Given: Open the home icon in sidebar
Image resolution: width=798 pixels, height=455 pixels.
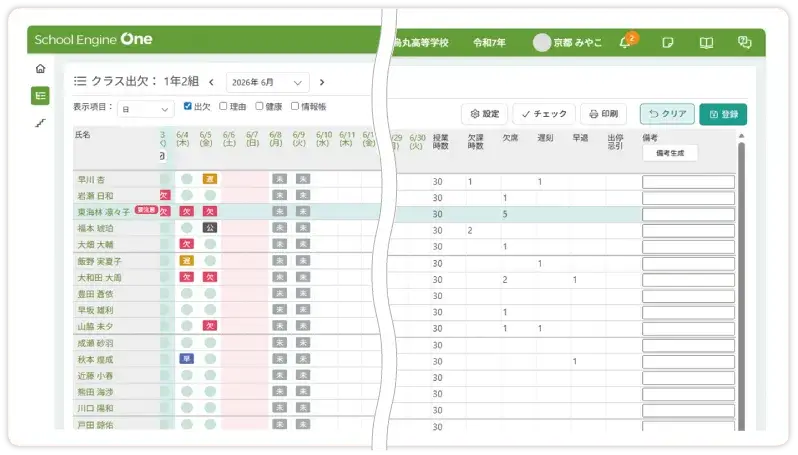Looking at the screenshot, I should click(x=40, y=69).
